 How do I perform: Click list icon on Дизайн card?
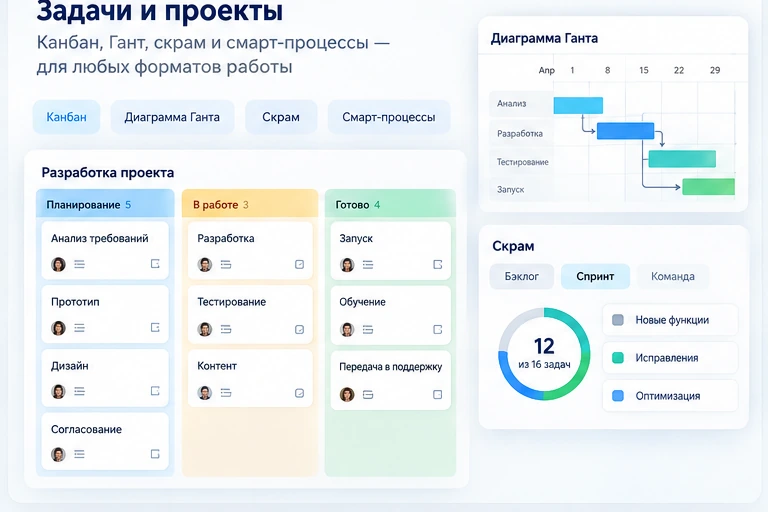(x=79, y=391)
